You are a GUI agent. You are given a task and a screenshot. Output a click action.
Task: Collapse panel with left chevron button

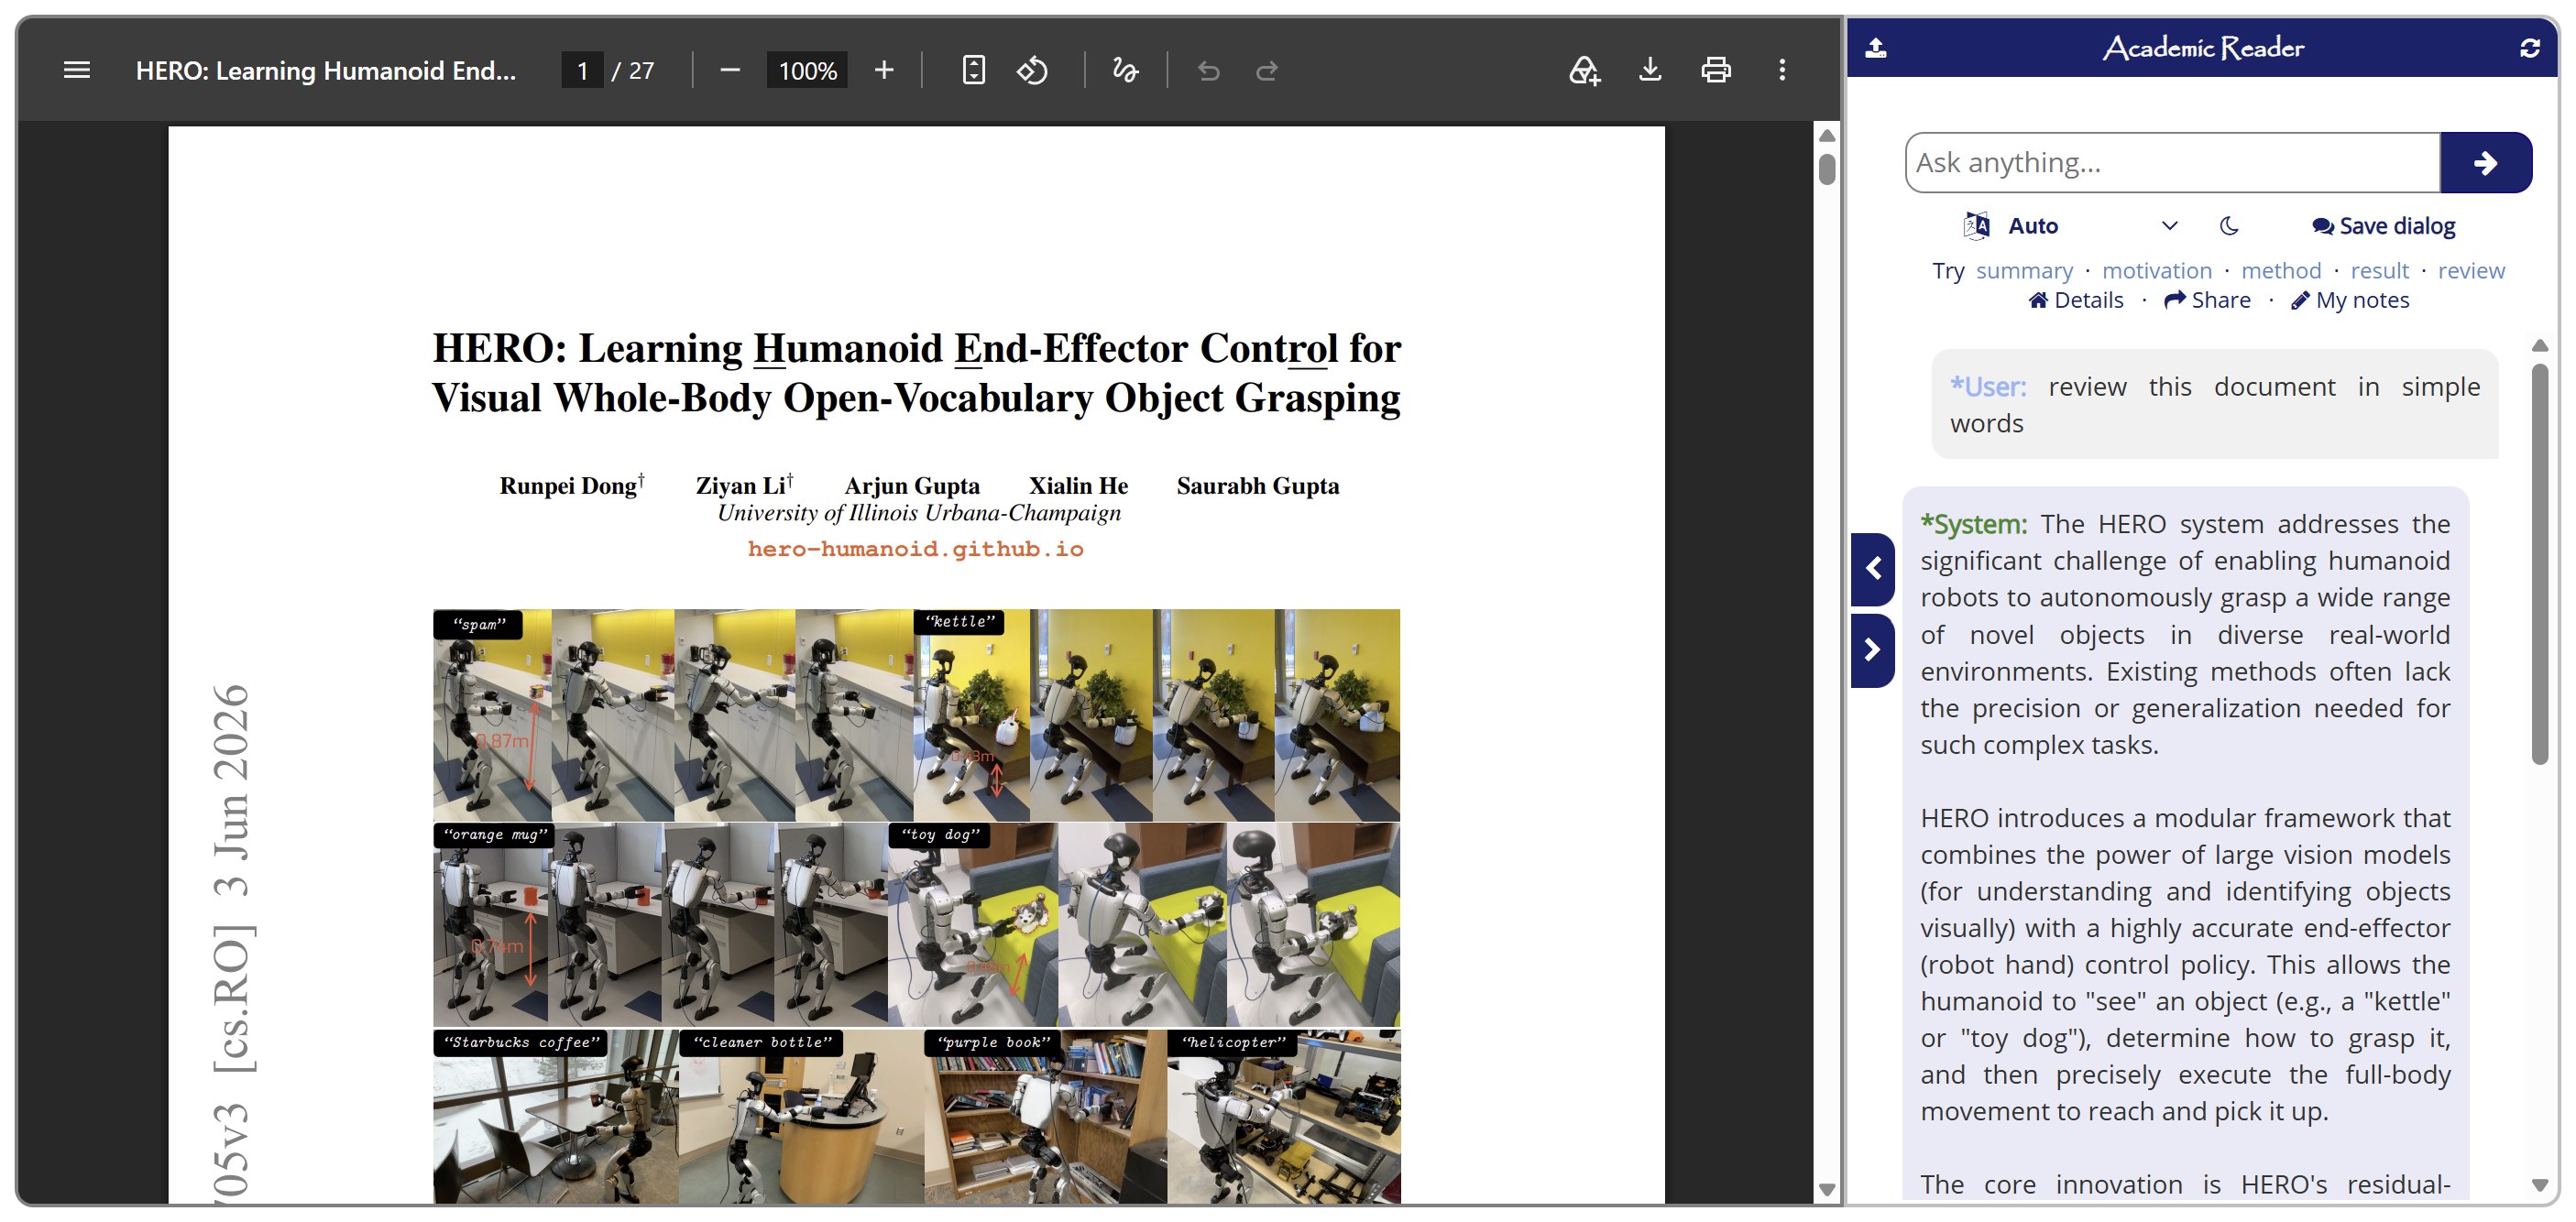[x=1873, y=569]
